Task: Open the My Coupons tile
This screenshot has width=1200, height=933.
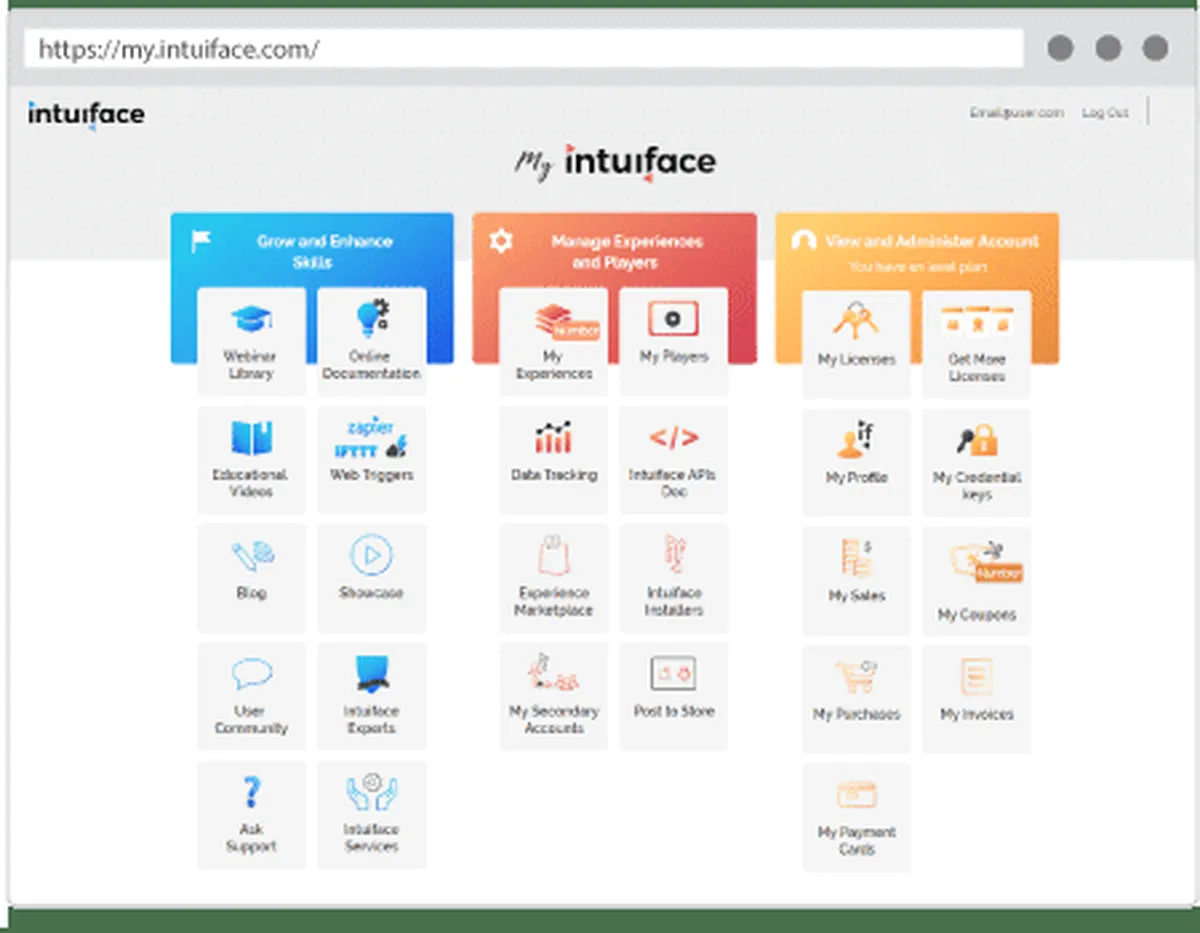Action: 976,581
